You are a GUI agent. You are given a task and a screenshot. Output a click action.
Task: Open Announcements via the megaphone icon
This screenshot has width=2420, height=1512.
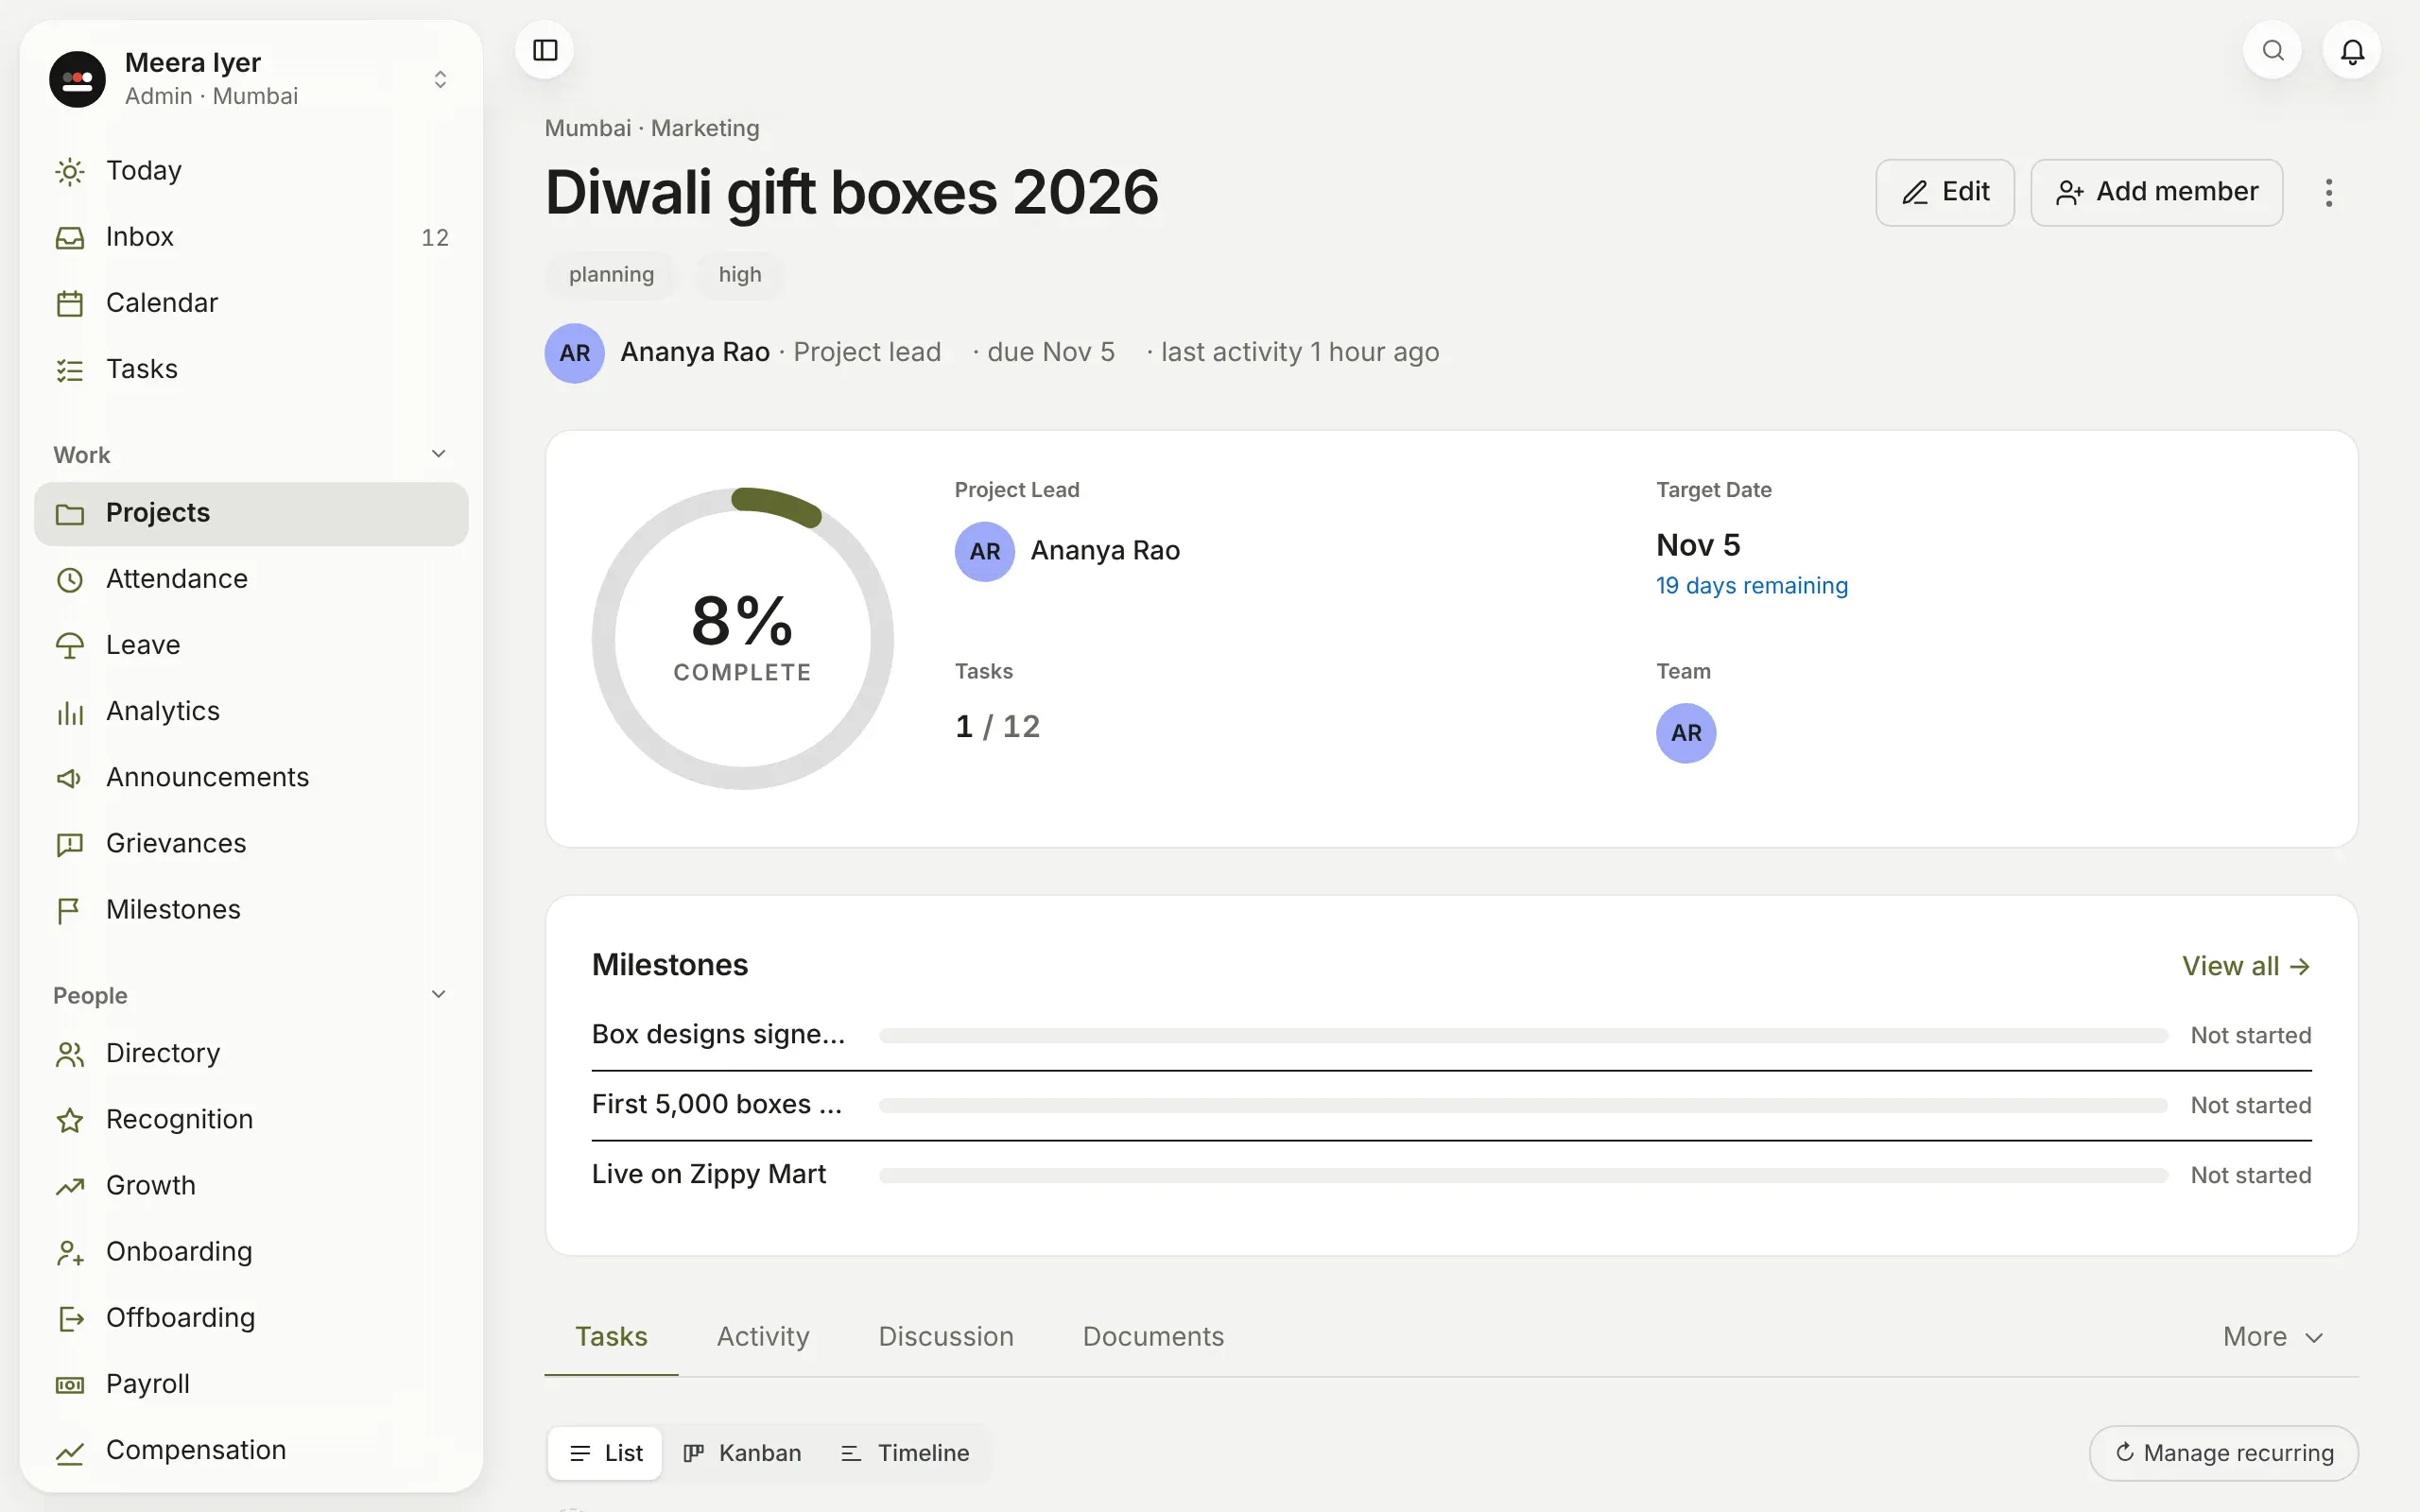point(70,778)
